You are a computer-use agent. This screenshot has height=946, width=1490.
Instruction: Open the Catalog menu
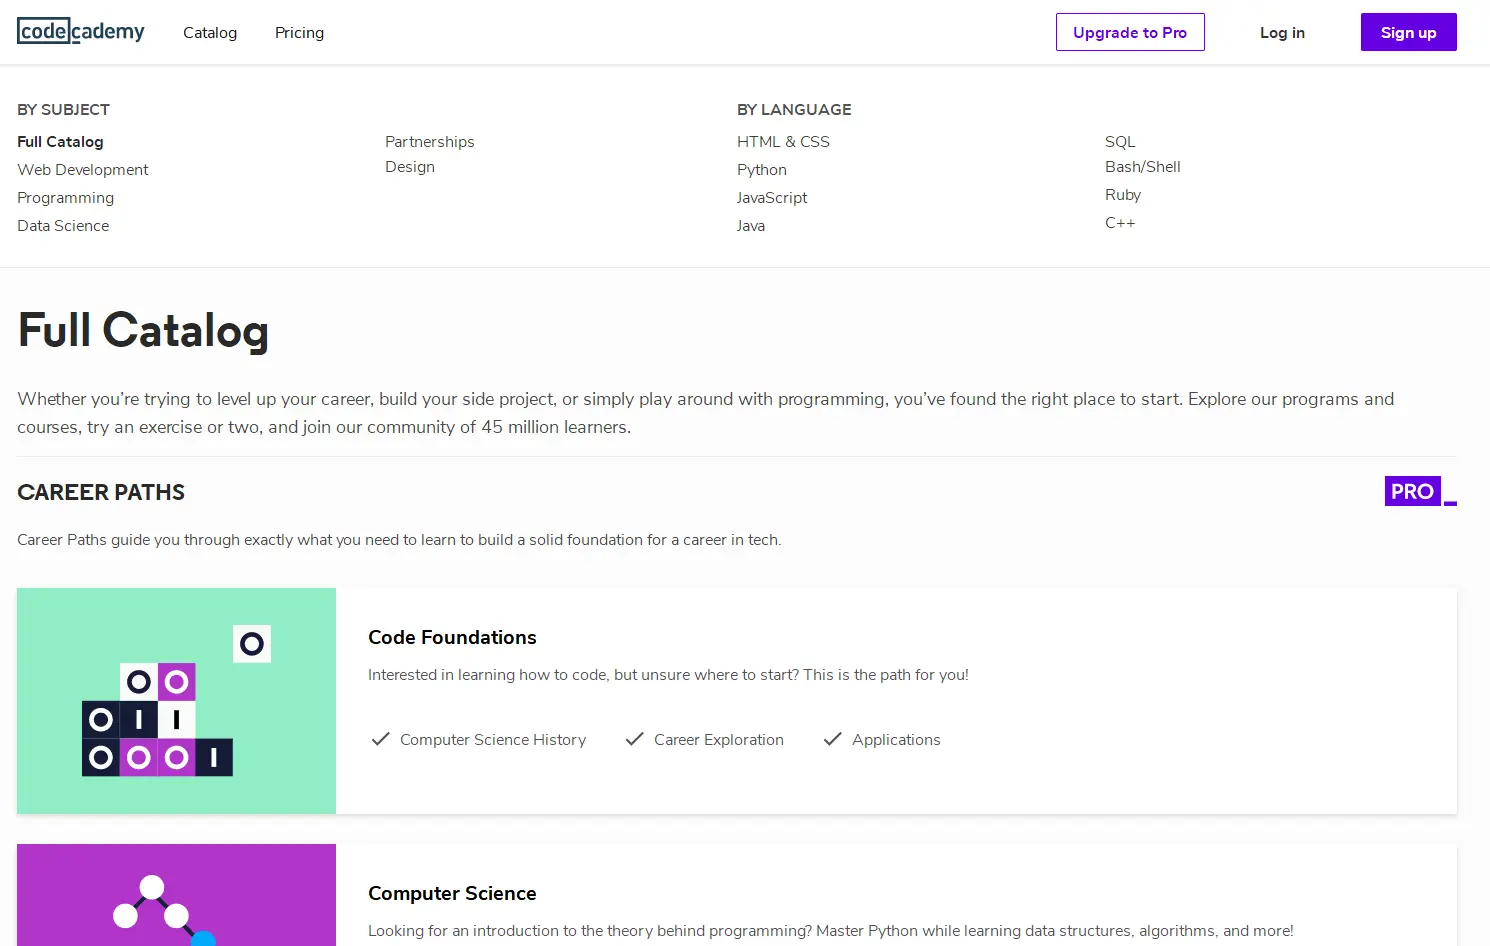point(210,32)
